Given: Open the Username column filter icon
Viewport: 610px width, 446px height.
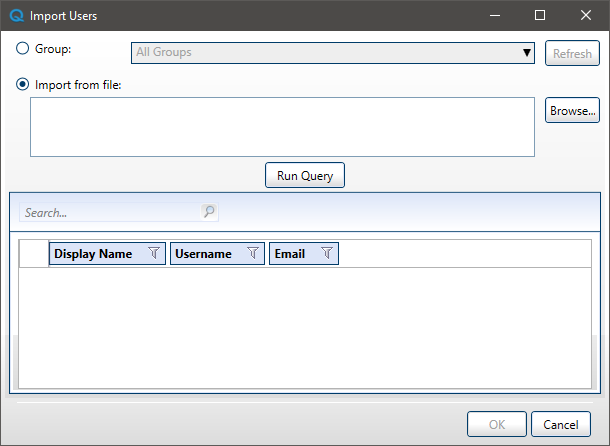Looking at the screenshot, I should (253, 254).
